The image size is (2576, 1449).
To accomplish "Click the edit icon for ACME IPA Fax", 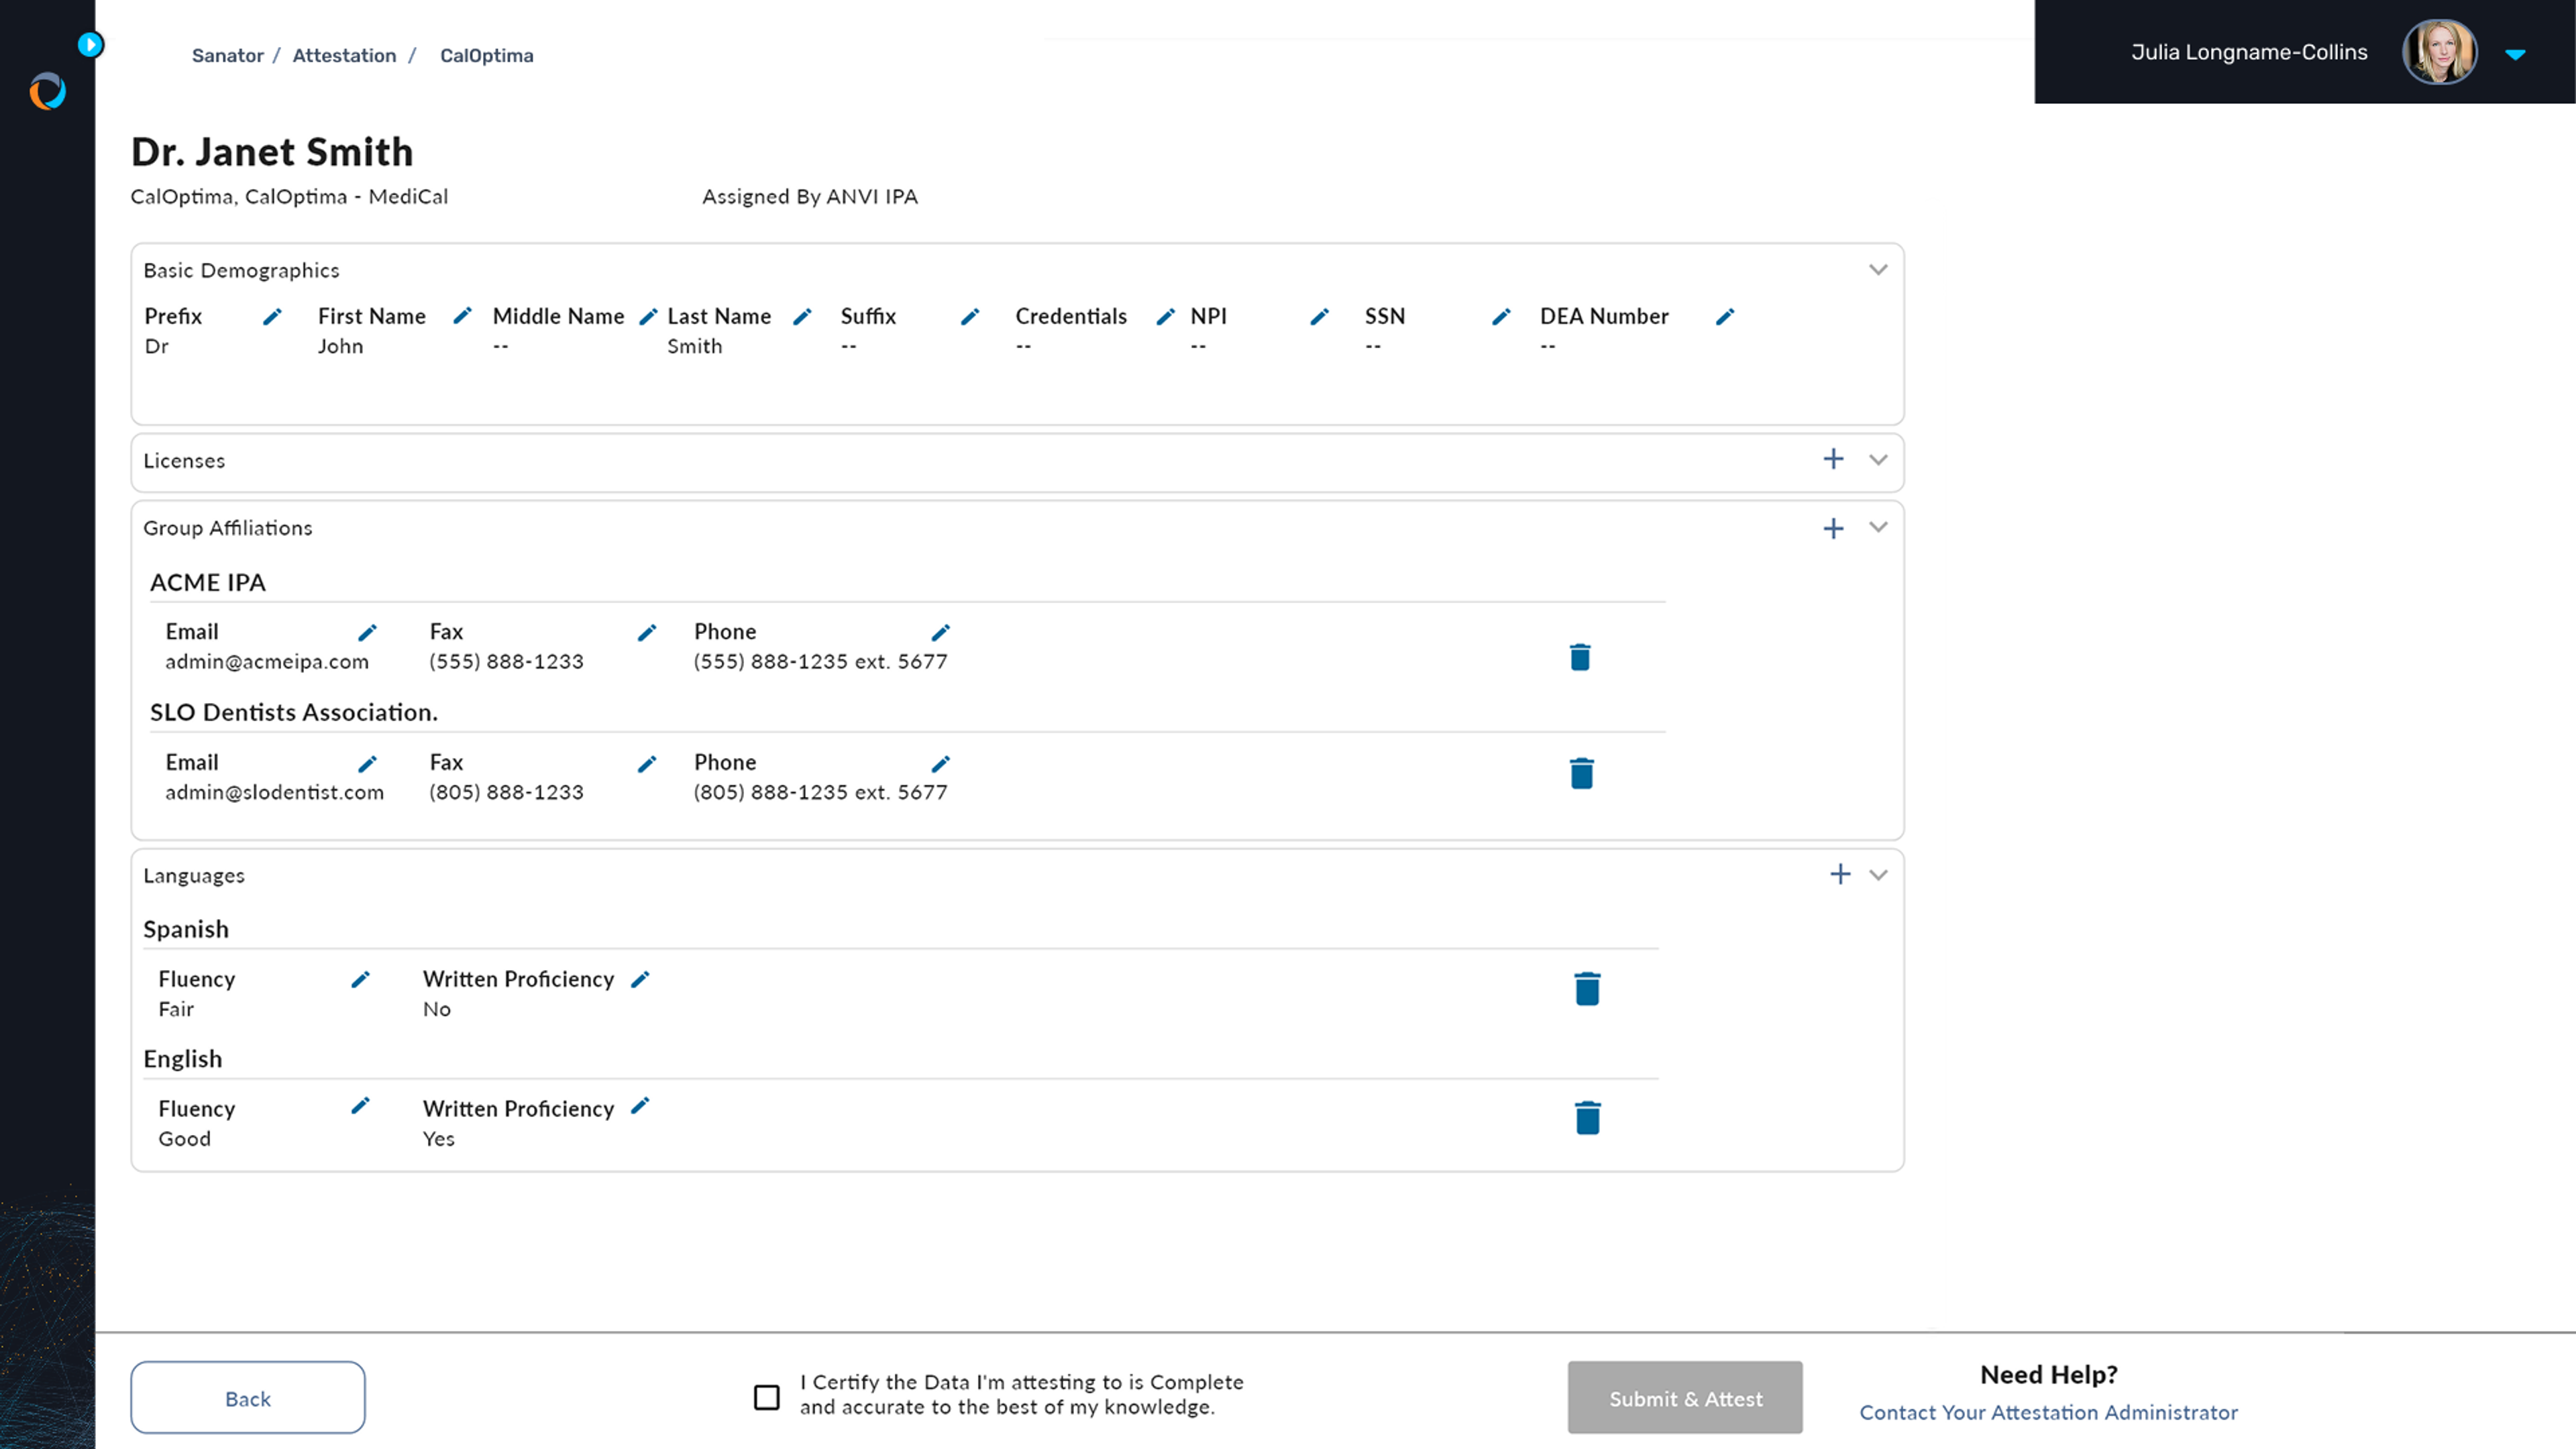I will pyautogui.click(x=646, y=632).
